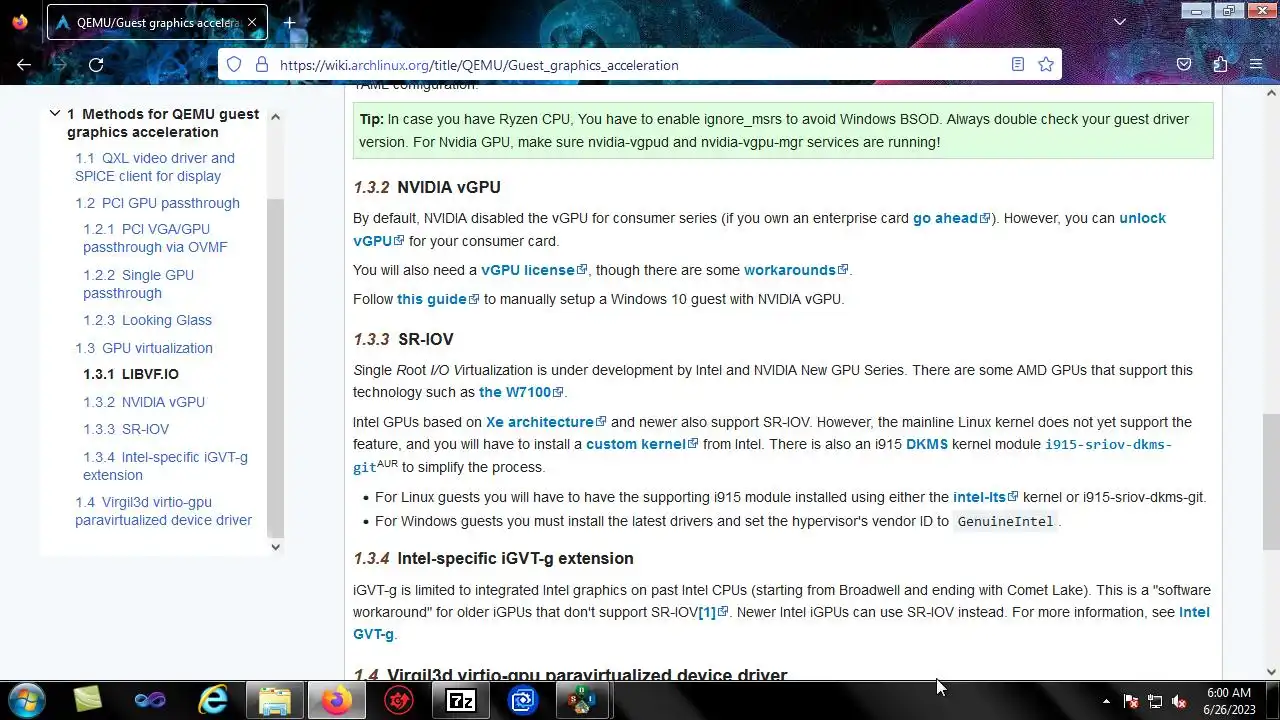Open the i915-sriov-dkms-git package link

coord(1108,444)
